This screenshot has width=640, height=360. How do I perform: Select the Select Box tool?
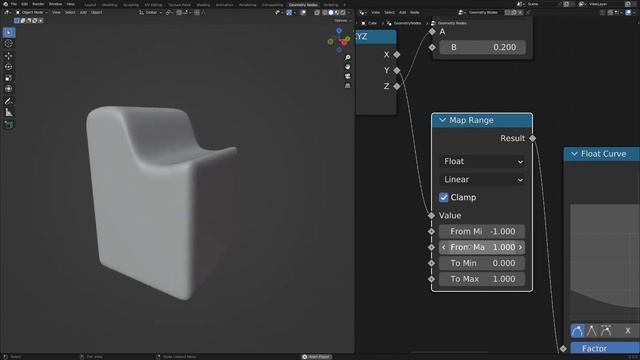pos(9,33)
